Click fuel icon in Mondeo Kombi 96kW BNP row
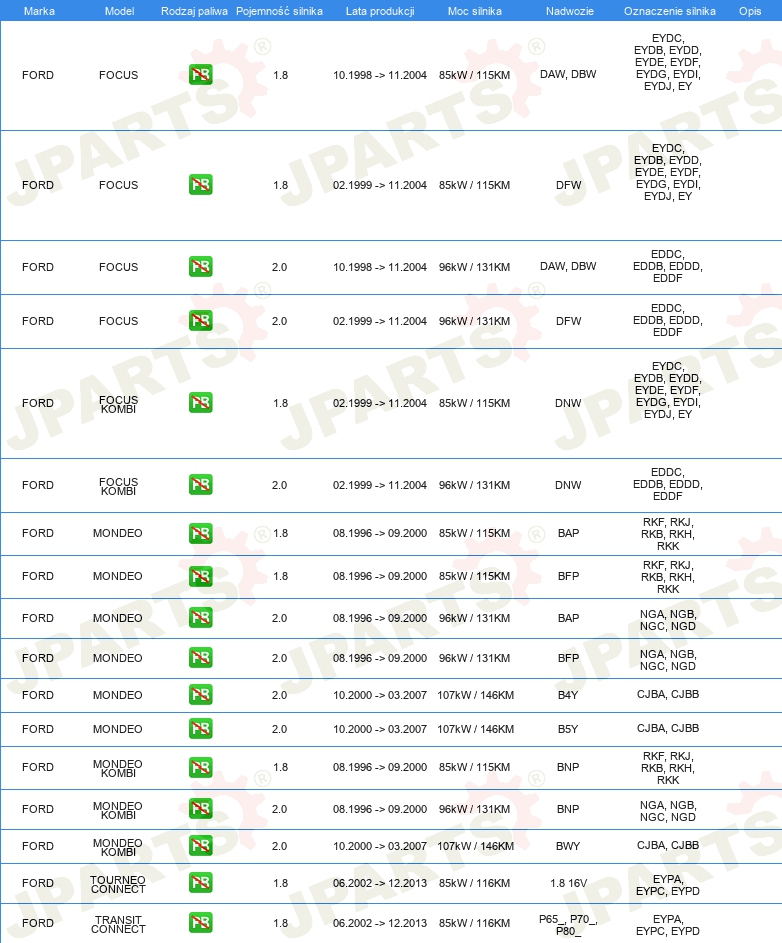 pos(200,809)
